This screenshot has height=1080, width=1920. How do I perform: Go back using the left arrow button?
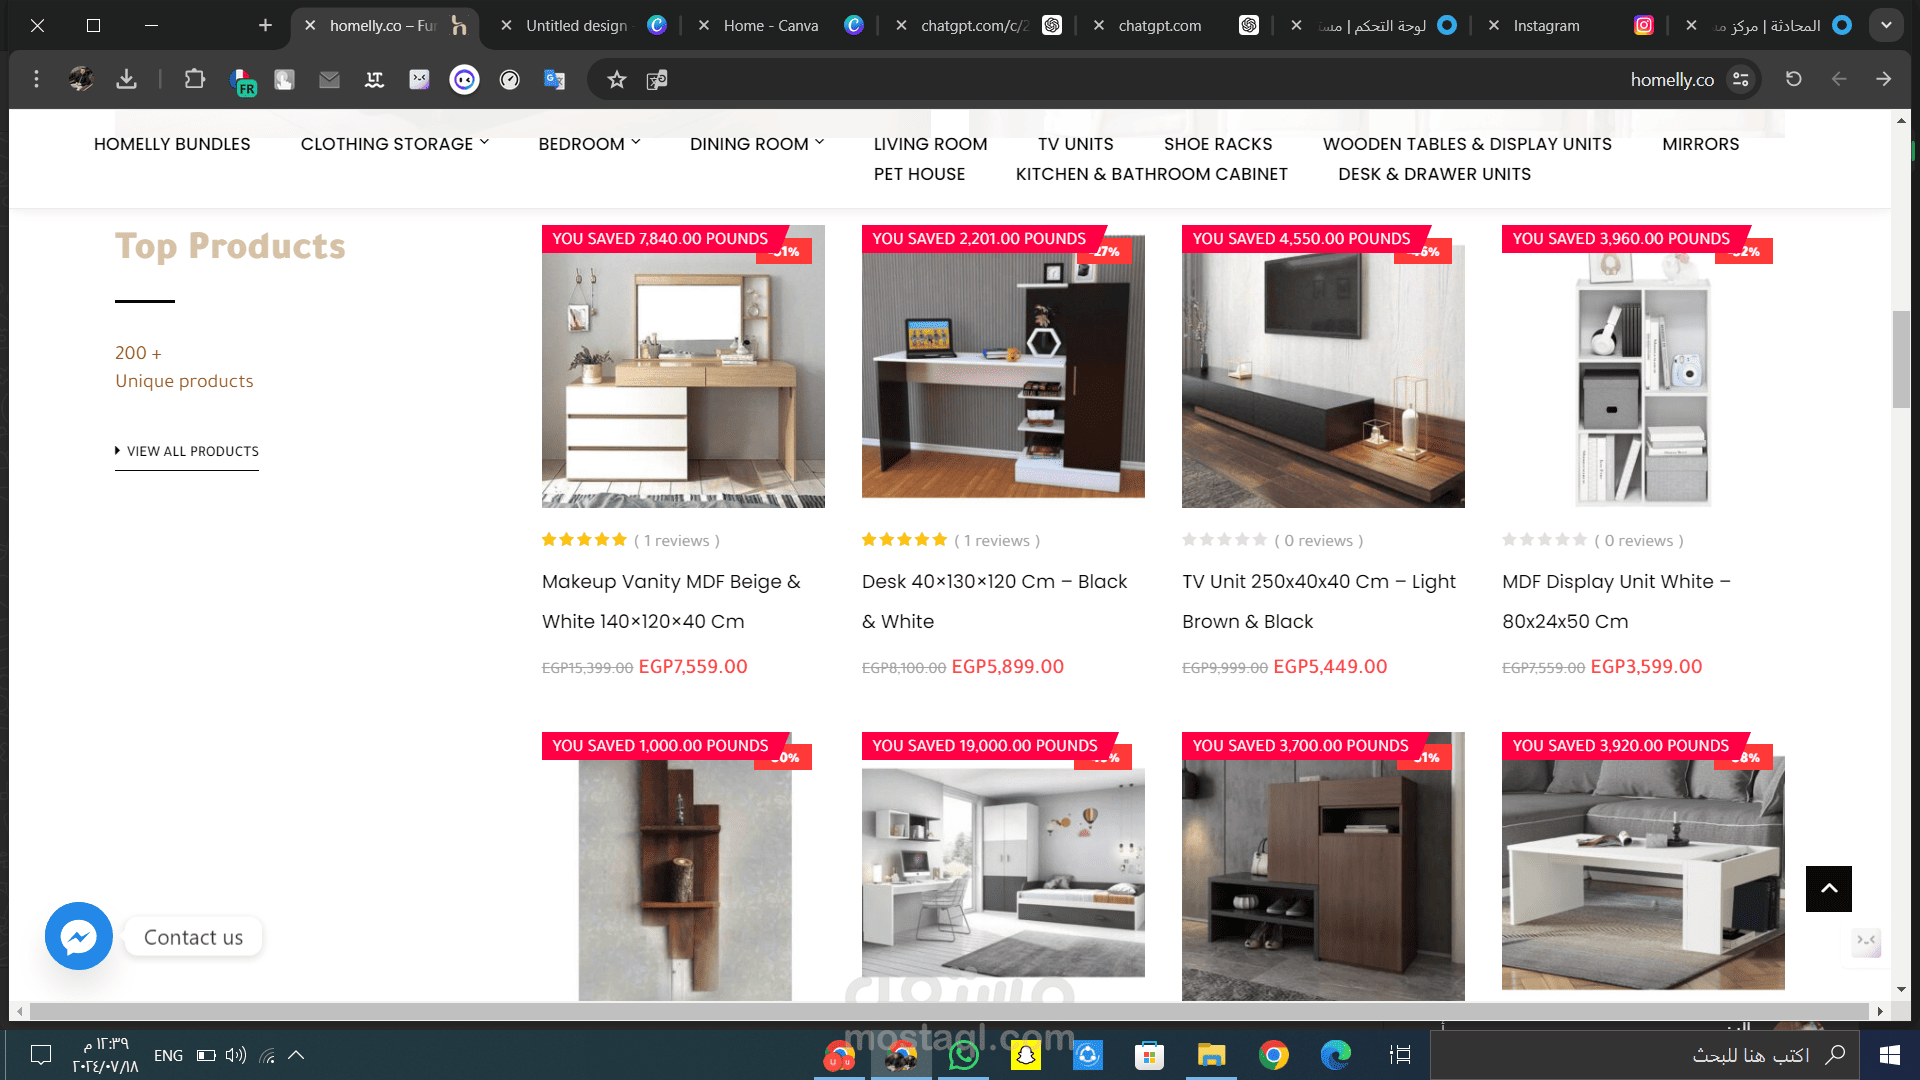[x=1839, y=79]
